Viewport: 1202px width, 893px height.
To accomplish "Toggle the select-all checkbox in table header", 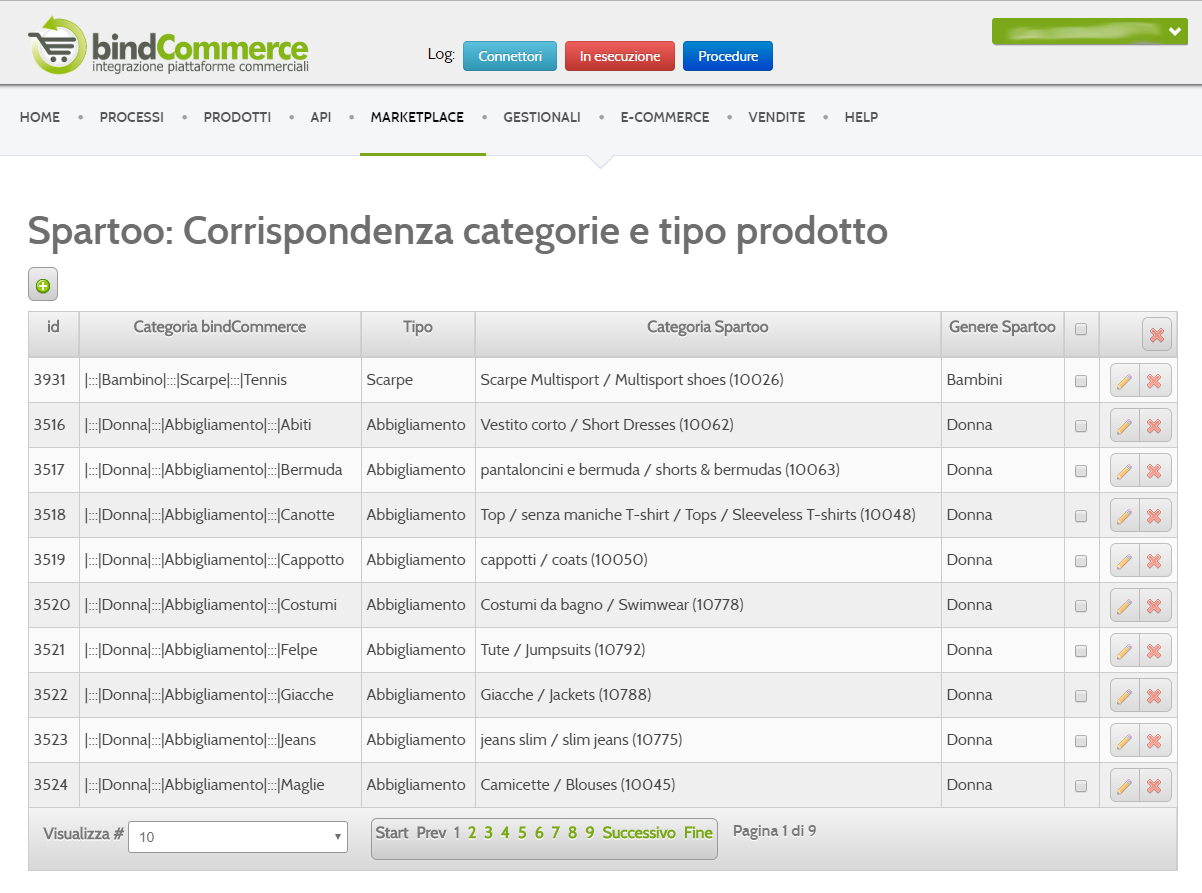I will (1081, 328).
